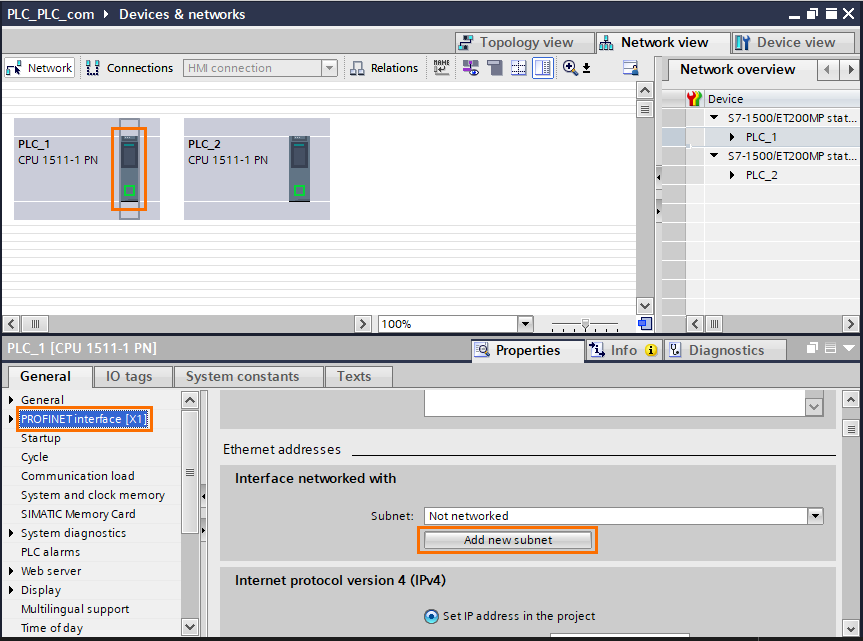Click Network overview right arrow
863x641 pixels.
[x=850, y=70]
